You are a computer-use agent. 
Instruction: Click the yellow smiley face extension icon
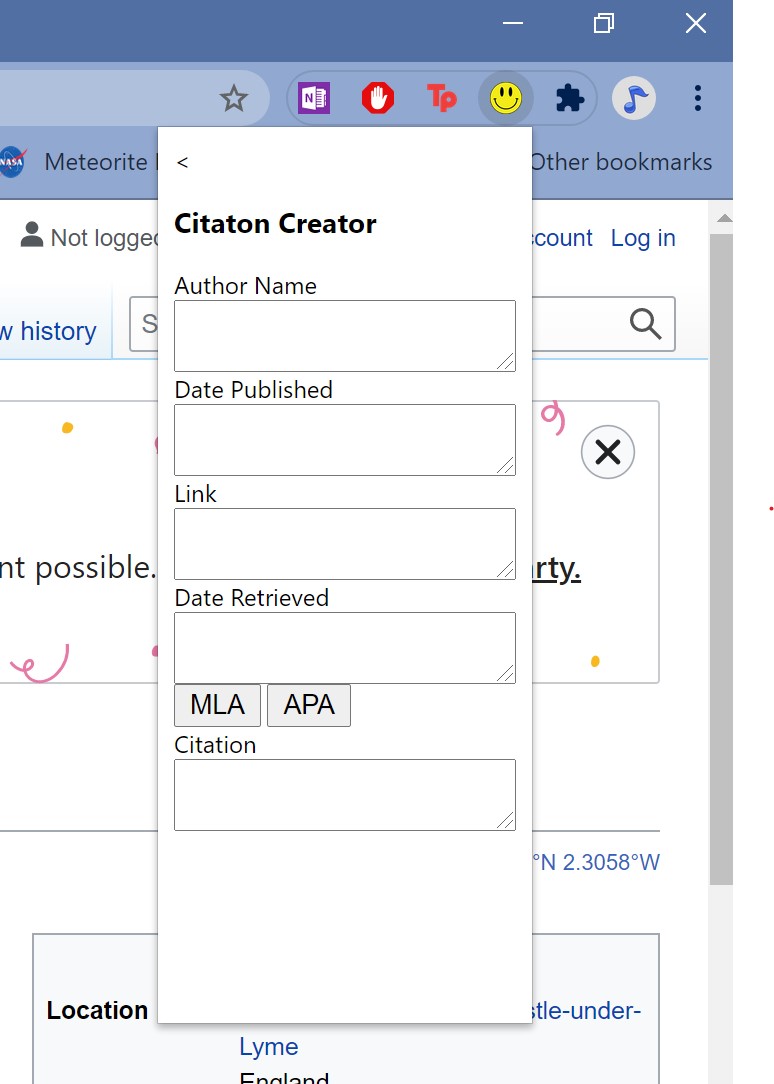[505, 98]
